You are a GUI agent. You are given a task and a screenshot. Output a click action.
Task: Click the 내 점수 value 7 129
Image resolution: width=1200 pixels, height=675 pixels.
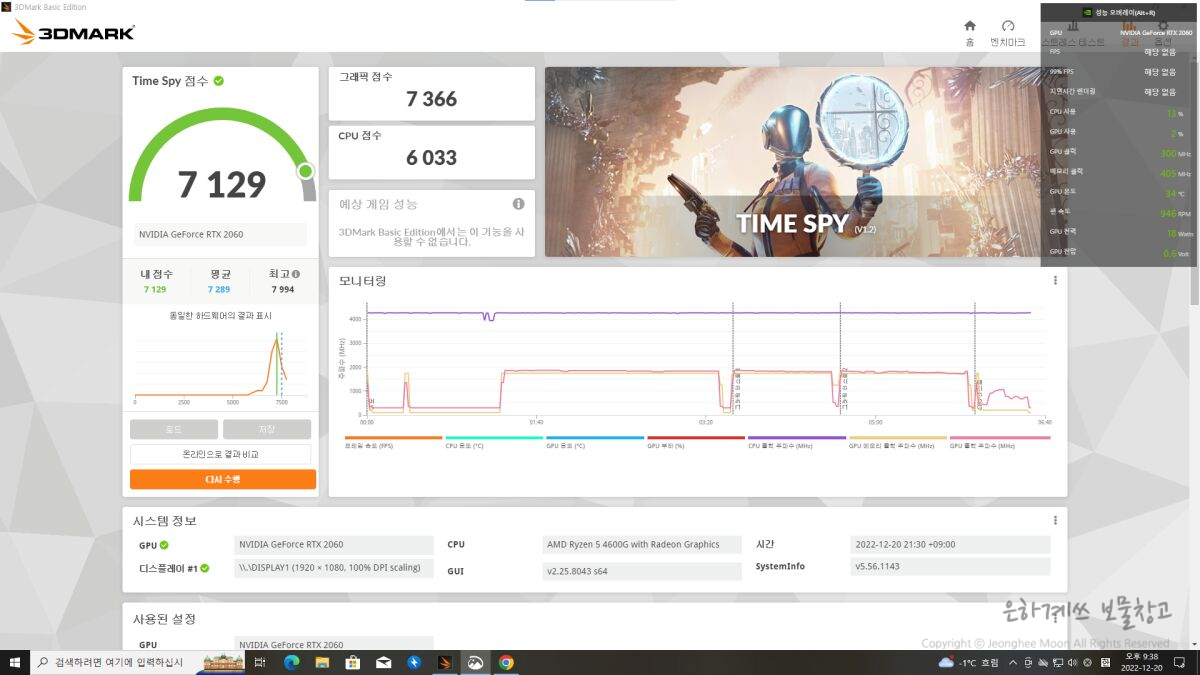point(155,289)
